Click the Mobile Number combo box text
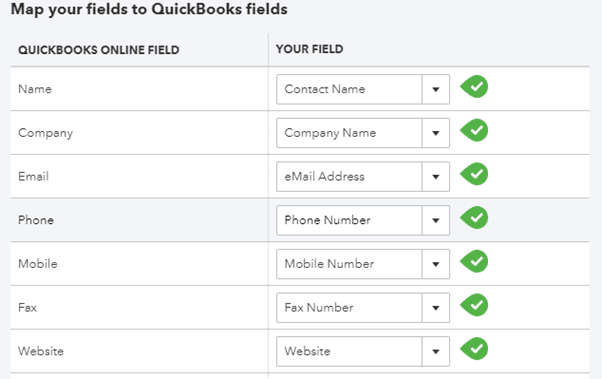This screenshot has width=602, height=379. (329, 264)
